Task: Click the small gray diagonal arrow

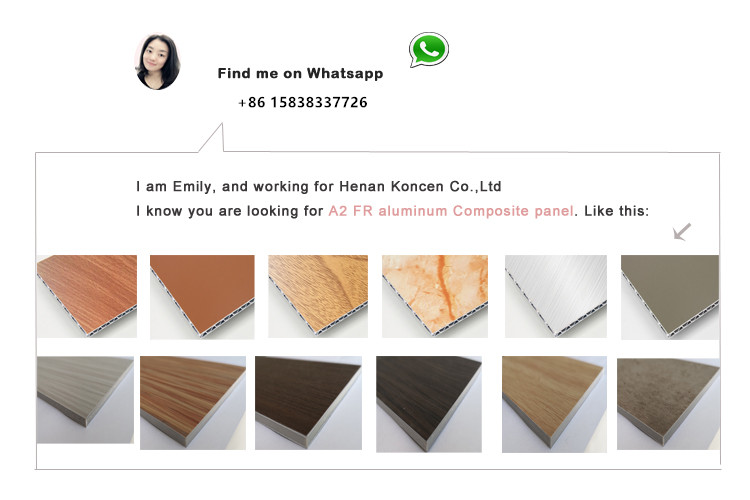Action: pyautogui.click(x=682, y=232)
